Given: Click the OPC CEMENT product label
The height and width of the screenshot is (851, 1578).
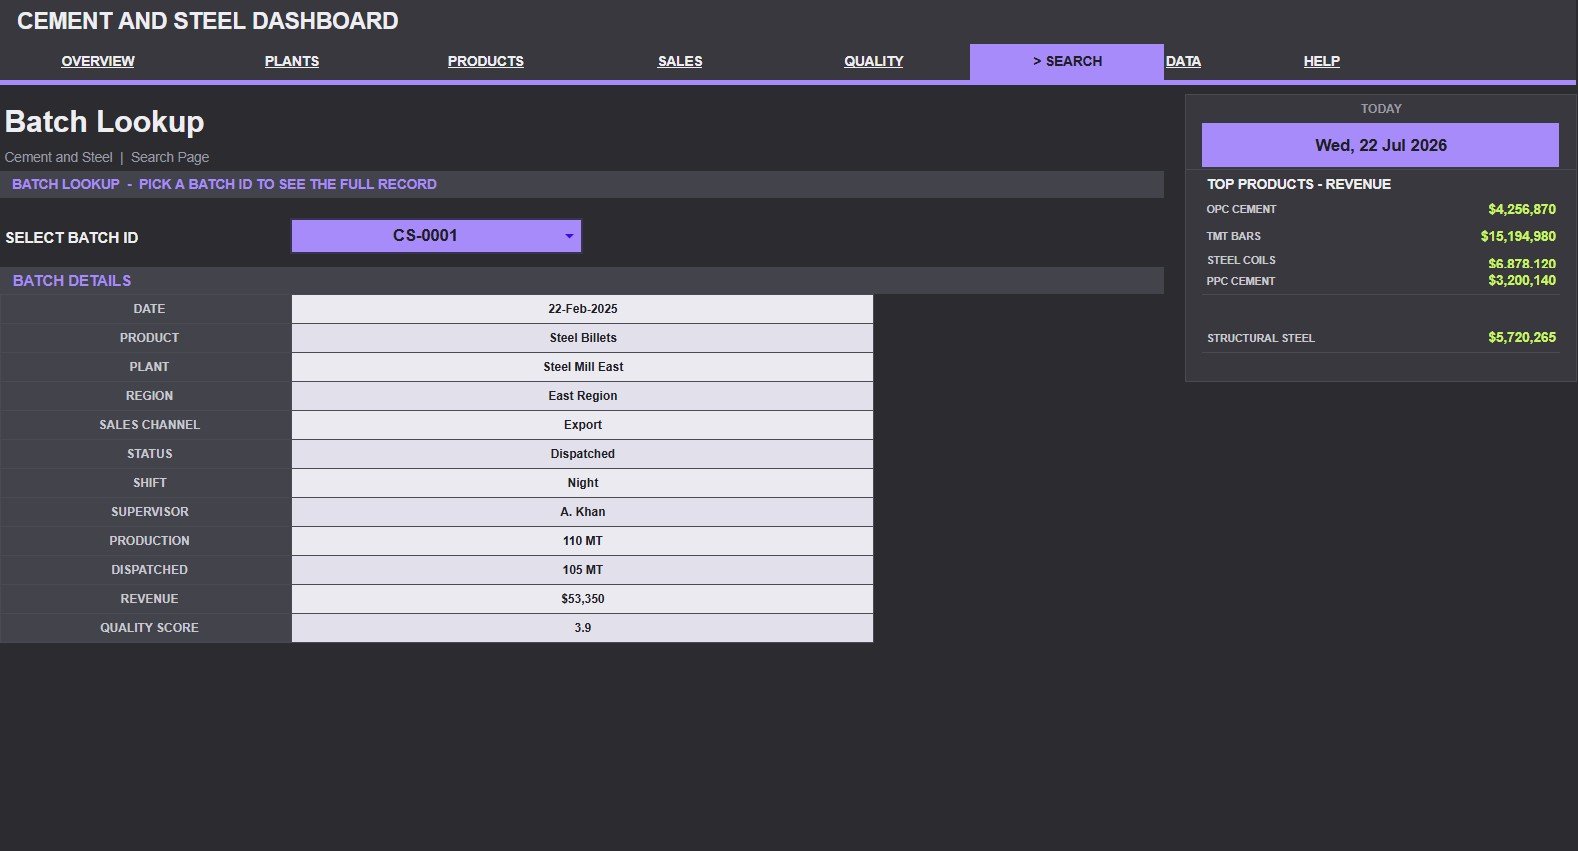Looking at the screenshot, I should click(1241, 209).
